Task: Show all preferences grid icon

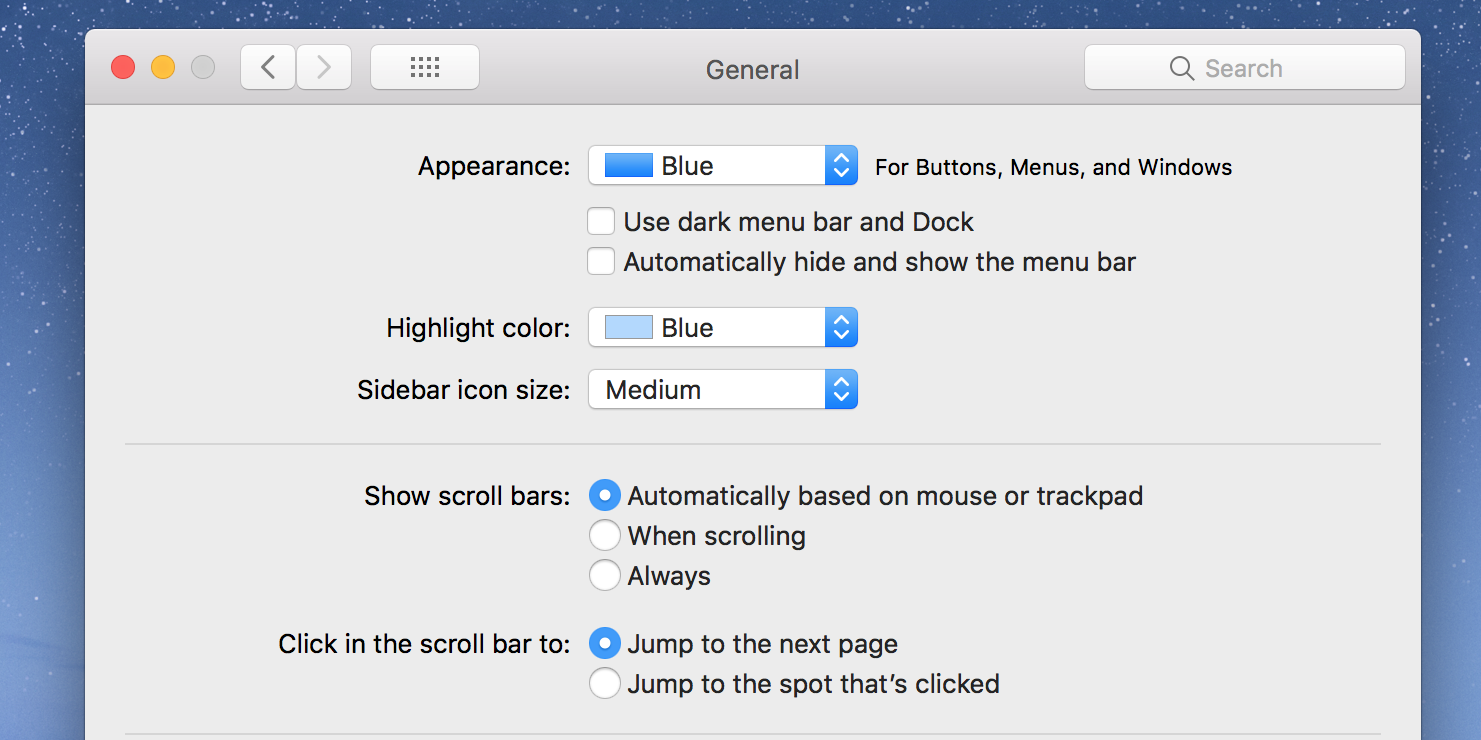Action: (x=425, y=68)
